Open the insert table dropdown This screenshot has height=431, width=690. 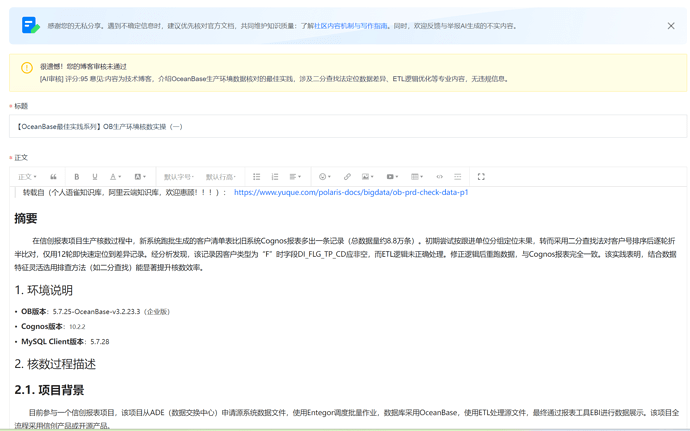(417, 177)
